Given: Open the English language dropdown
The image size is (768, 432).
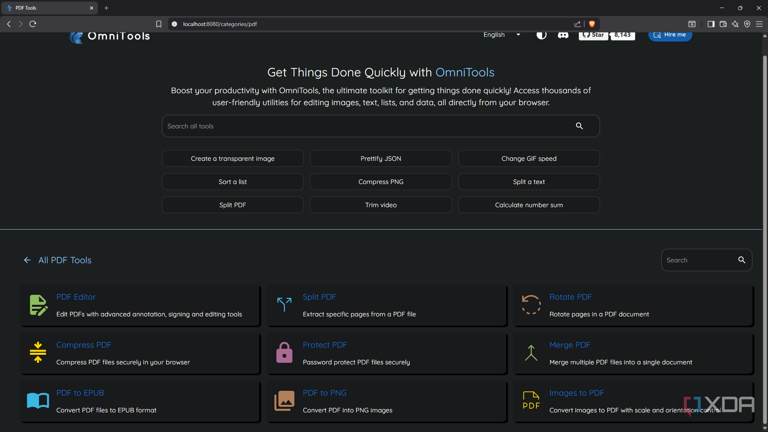Looking at the screenshot, I should pos(502,35).
